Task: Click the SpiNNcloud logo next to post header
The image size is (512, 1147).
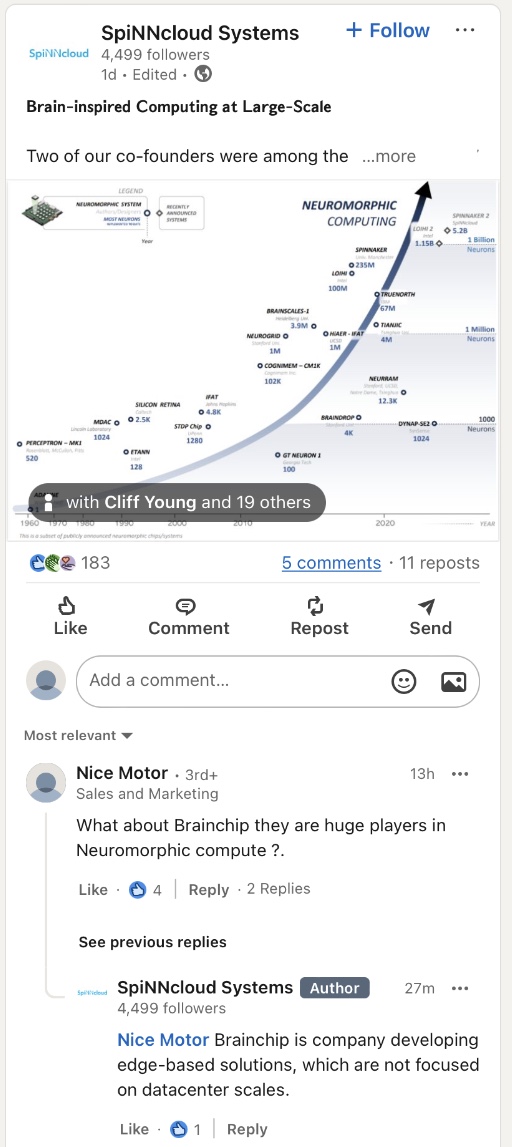Action: tap(59, 53)
